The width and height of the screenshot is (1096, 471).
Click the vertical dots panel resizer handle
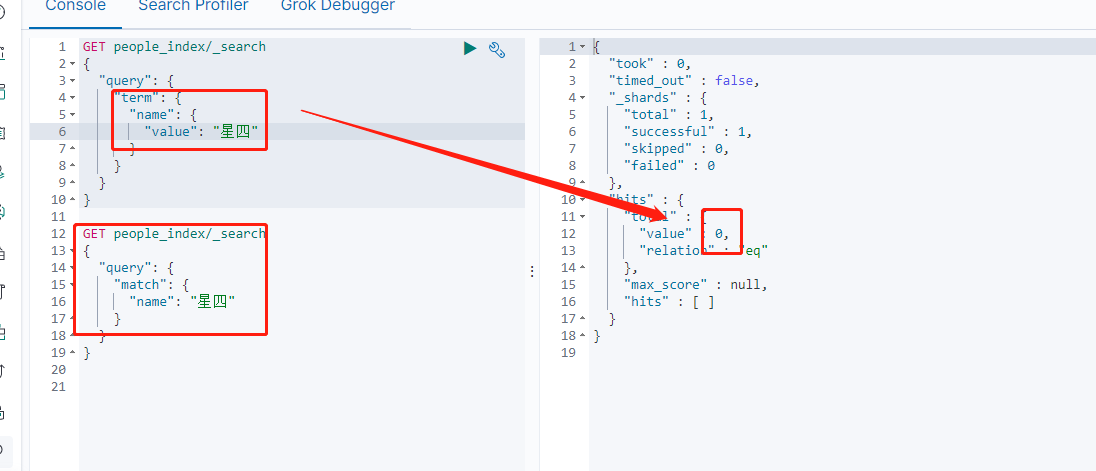pos(532,271)
